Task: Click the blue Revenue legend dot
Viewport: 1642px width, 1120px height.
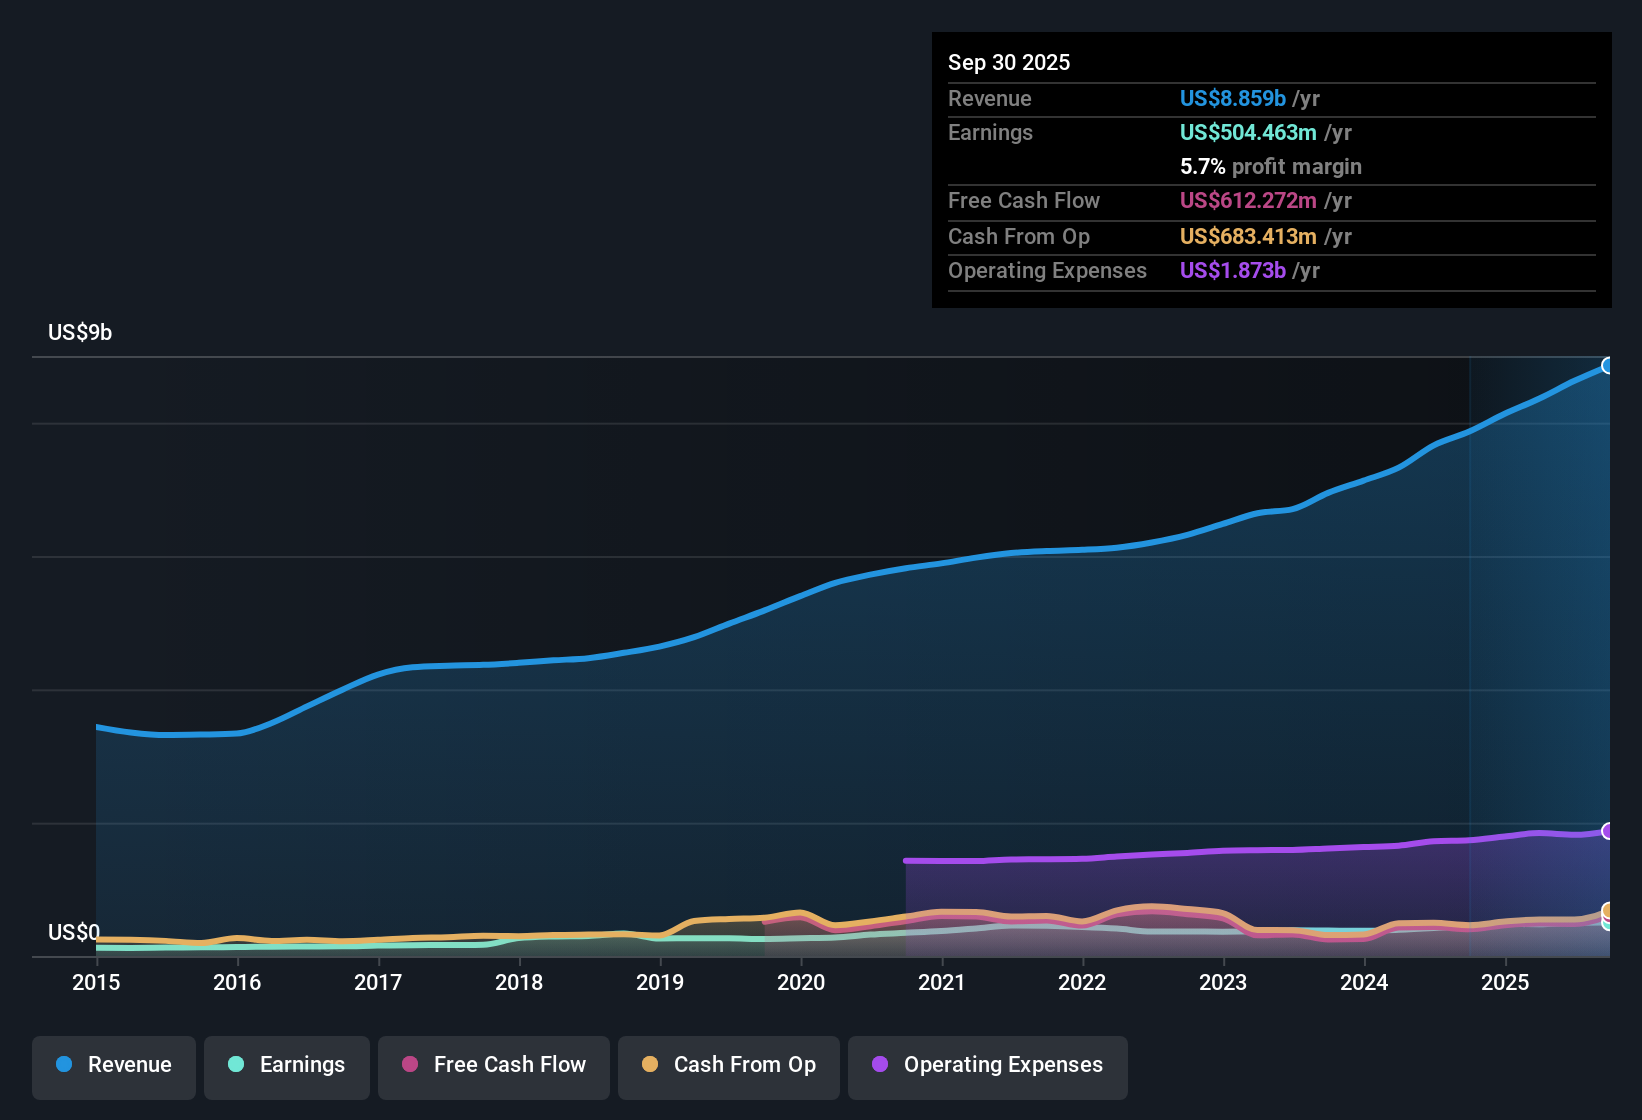Action: click(64, 1065)
